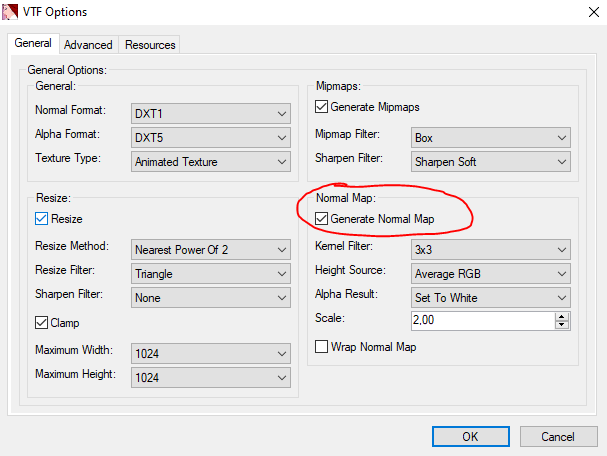
Task: Disable the Generate Normal Map checkbox
Action: (322, 219)
